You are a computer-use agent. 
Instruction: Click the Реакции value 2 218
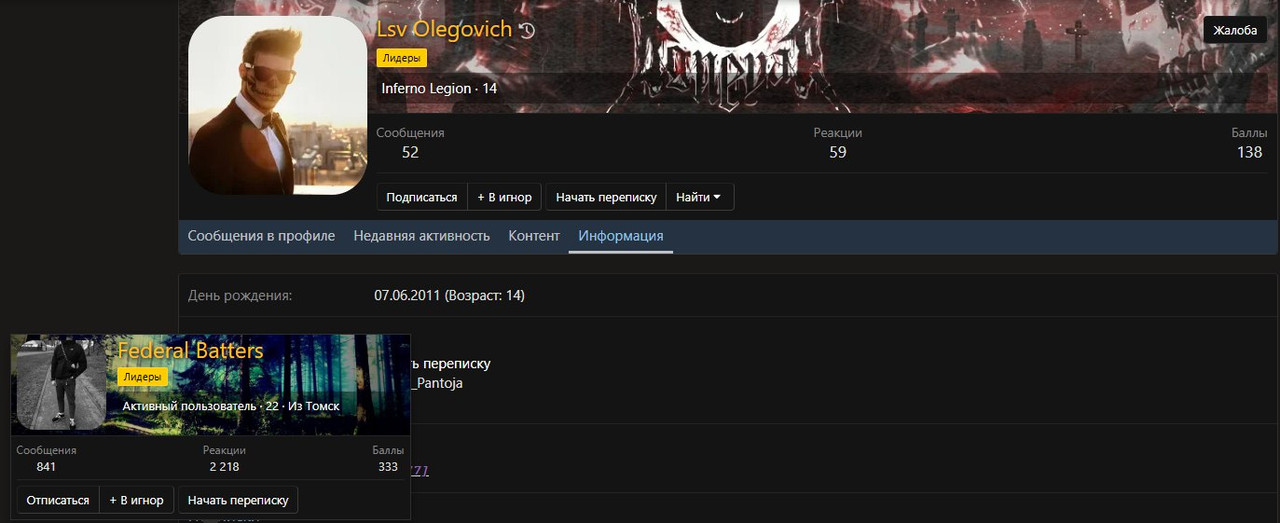tap(224, 466)
